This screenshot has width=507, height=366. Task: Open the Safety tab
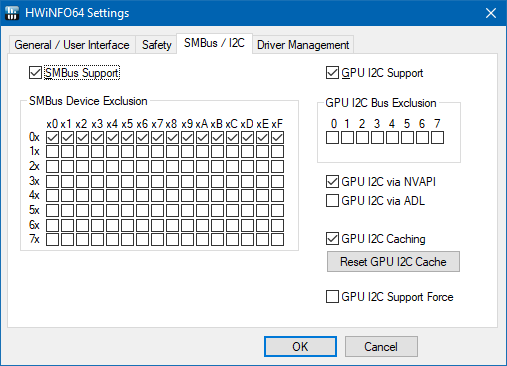pos(156,45)
